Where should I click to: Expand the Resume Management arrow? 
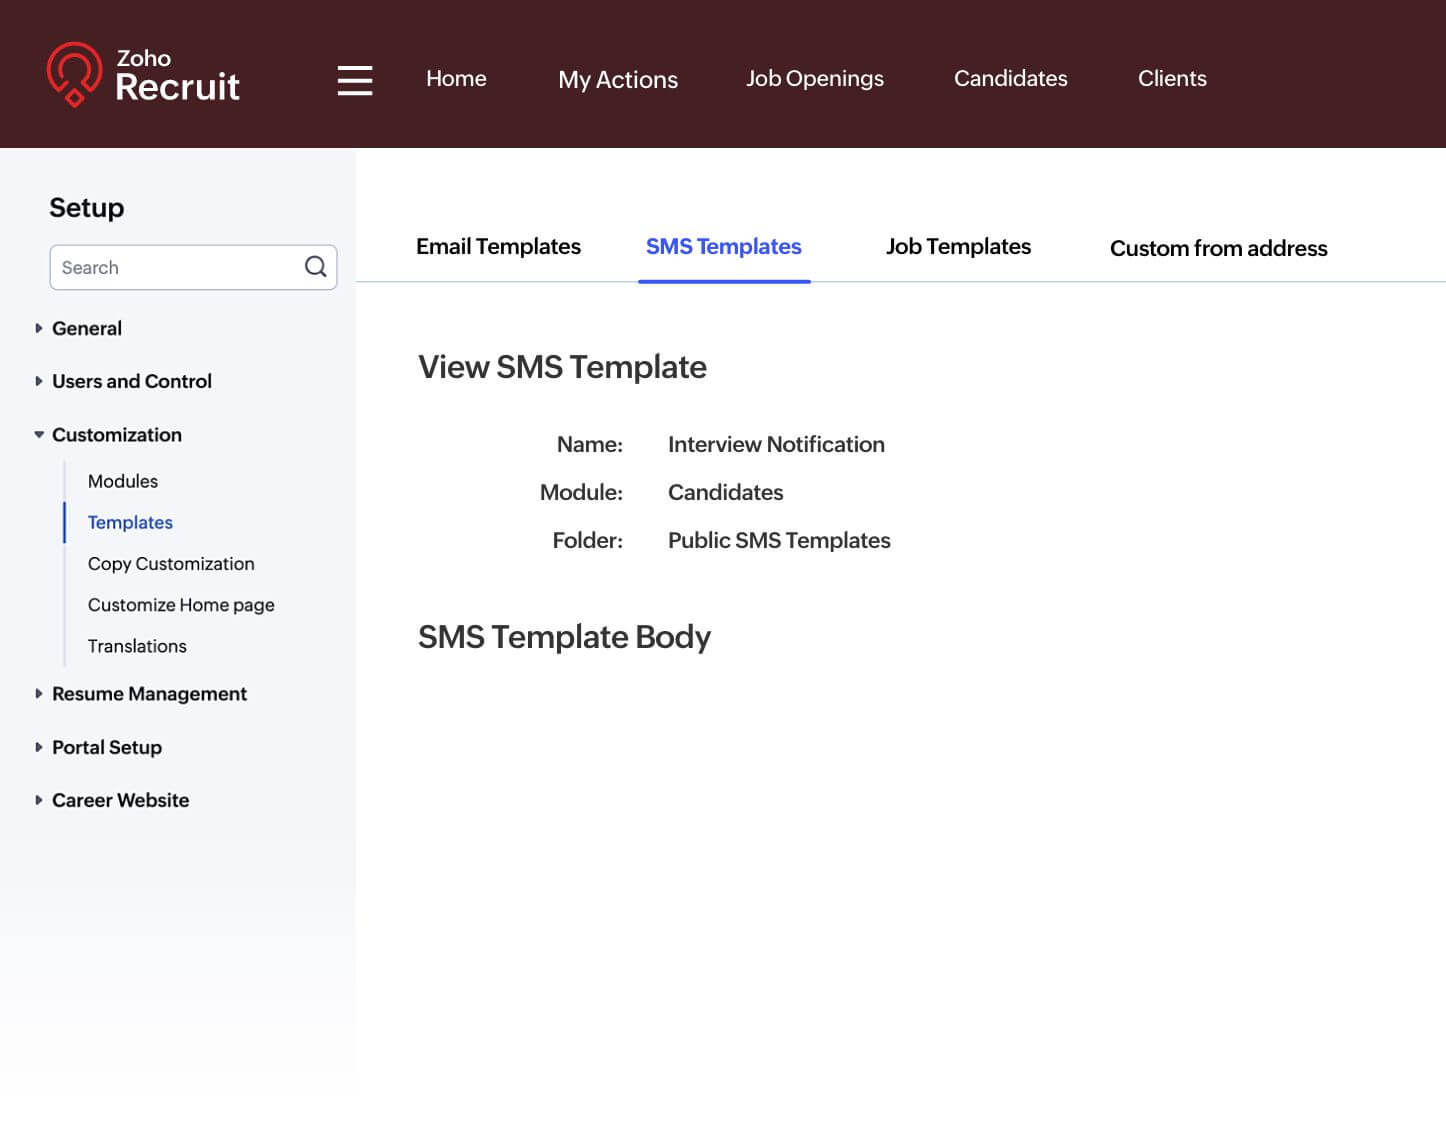(39, 694)
